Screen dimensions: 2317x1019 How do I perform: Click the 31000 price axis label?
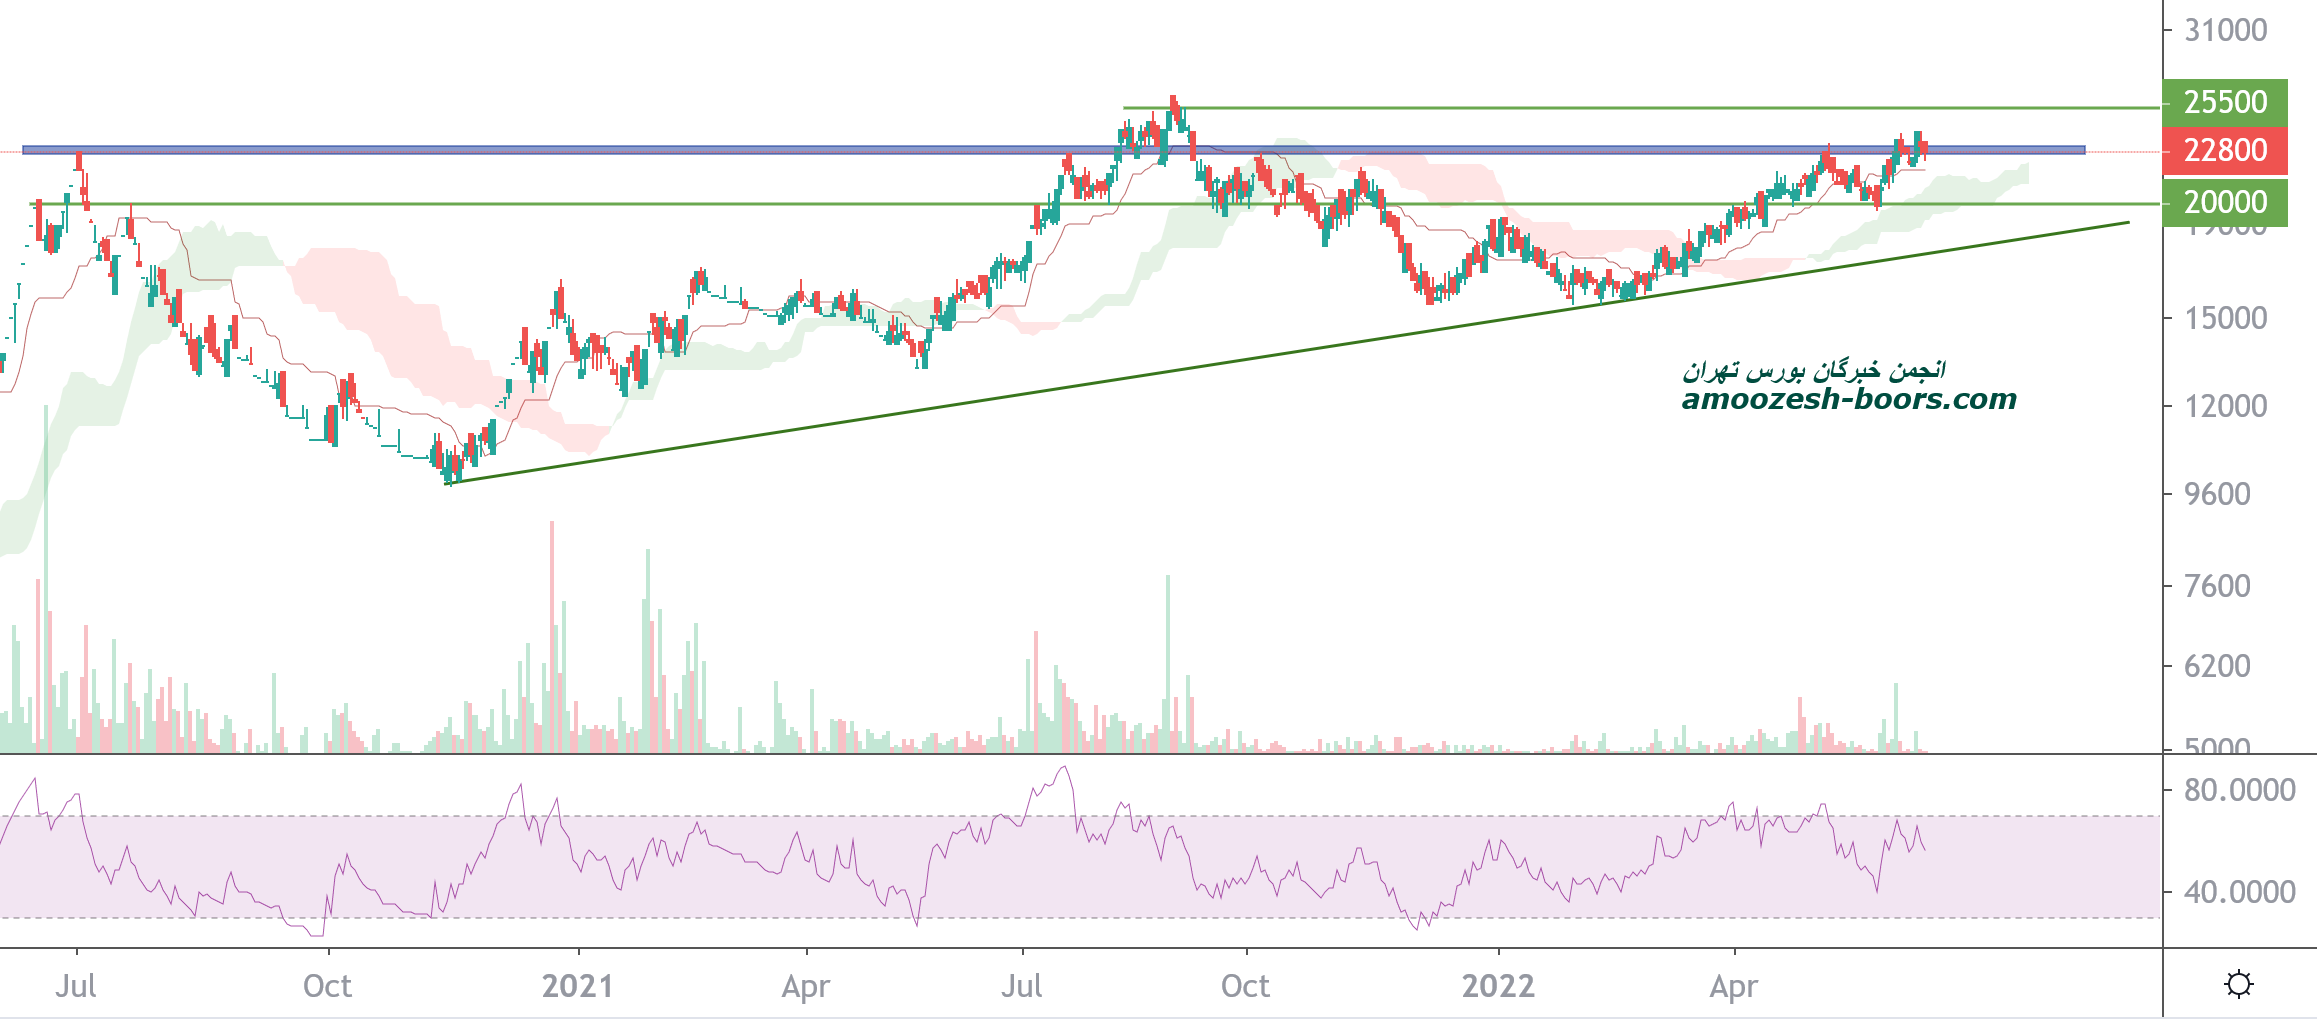2225,30
